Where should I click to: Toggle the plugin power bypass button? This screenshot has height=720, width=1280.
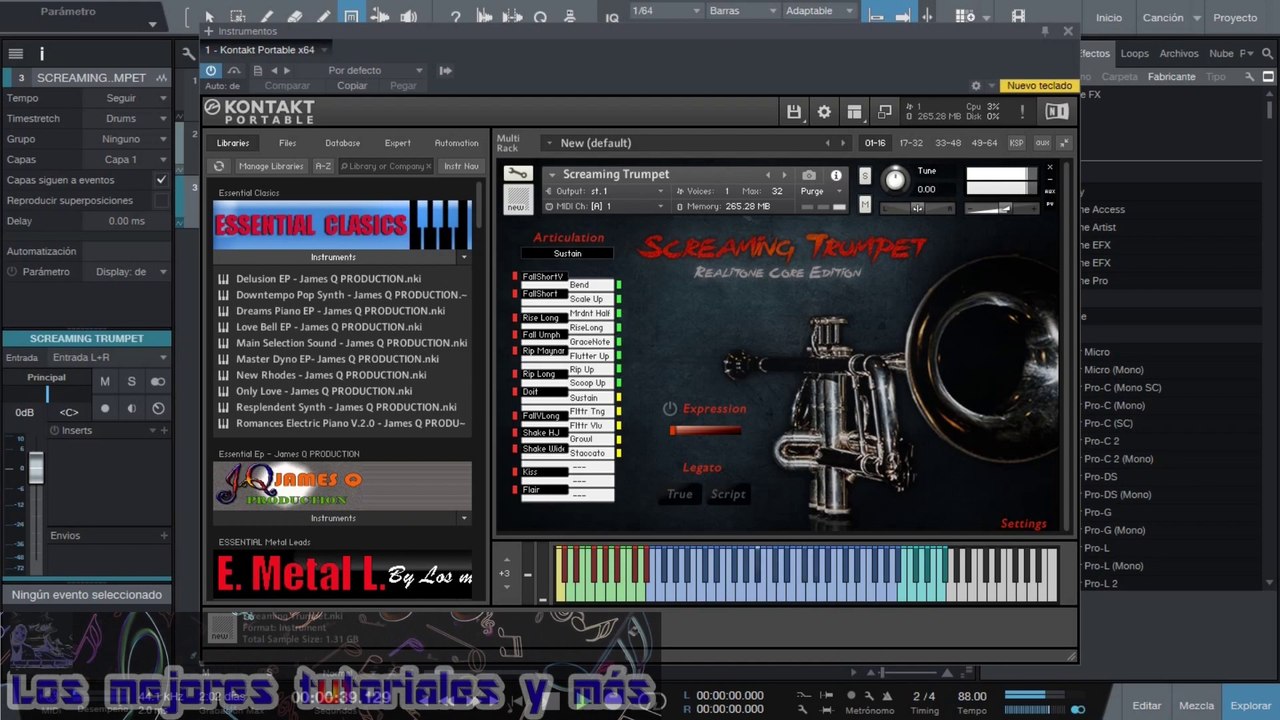pyautogui.click(x=211, y=70)
